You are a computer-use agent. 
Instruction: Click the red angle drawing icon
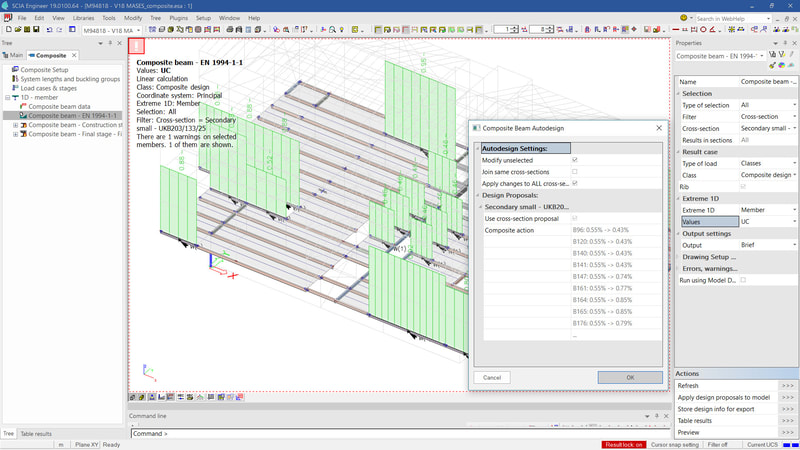pyautogui.click(x=712, y=30)
